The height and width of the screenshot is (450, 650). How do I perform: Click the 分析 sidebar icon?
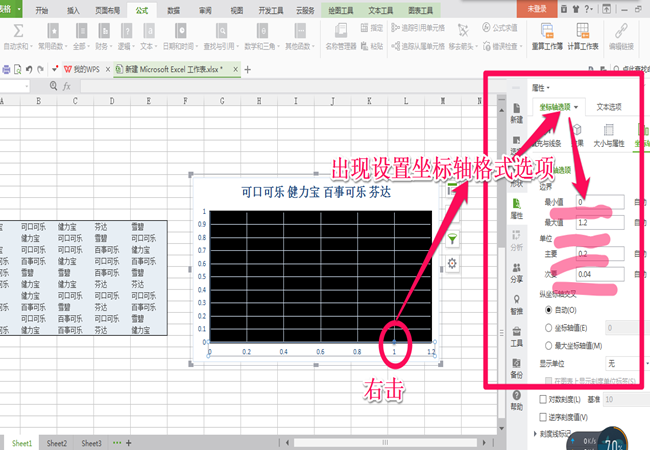click(x=517, y=241)
